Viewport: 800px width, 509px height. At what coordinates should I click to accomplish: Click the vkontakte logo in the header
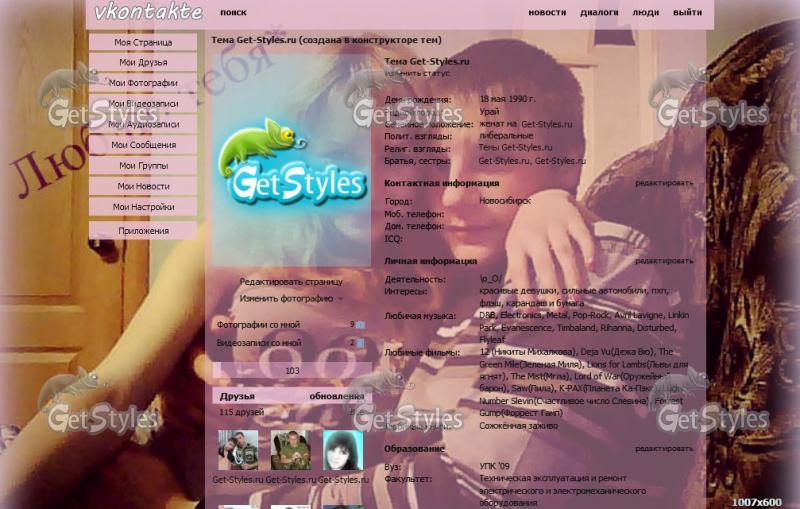click(x=148, y=12)
